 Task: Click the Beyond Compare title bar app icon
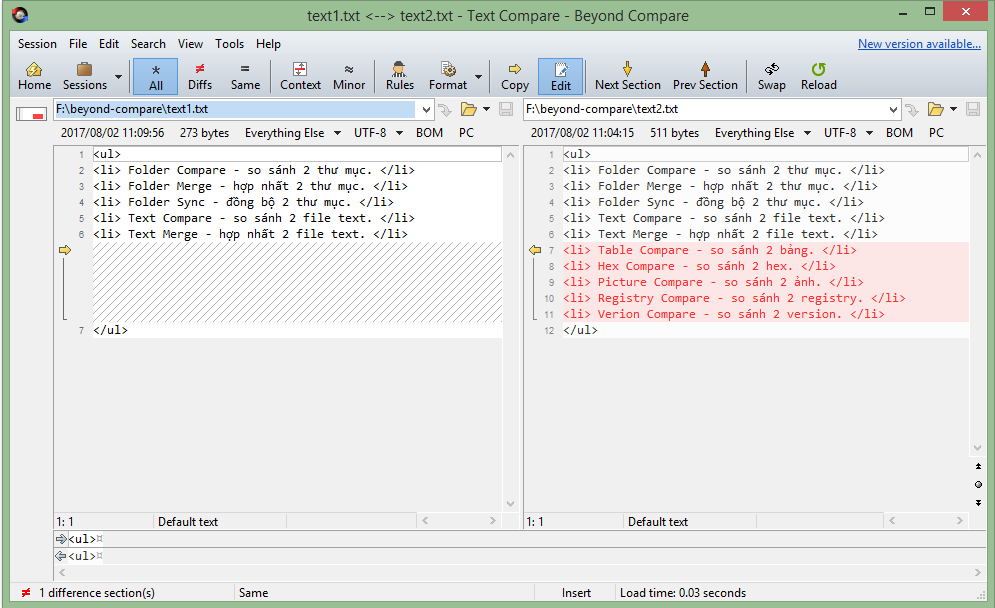pos(20,15)
